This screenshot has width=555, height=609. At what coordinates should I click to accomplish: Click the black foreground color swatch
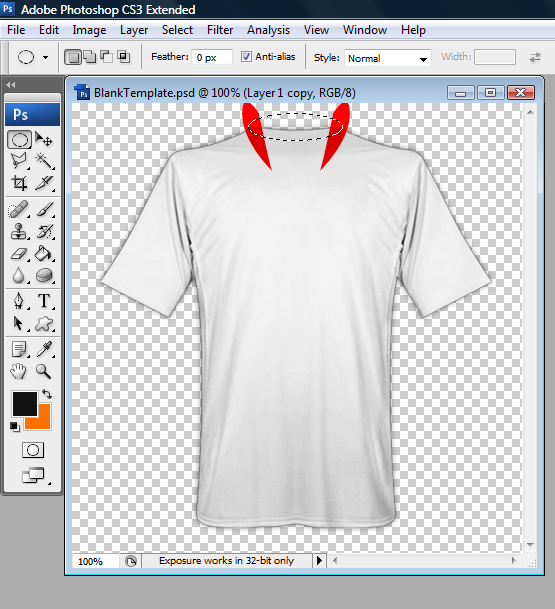coord(25,404)
